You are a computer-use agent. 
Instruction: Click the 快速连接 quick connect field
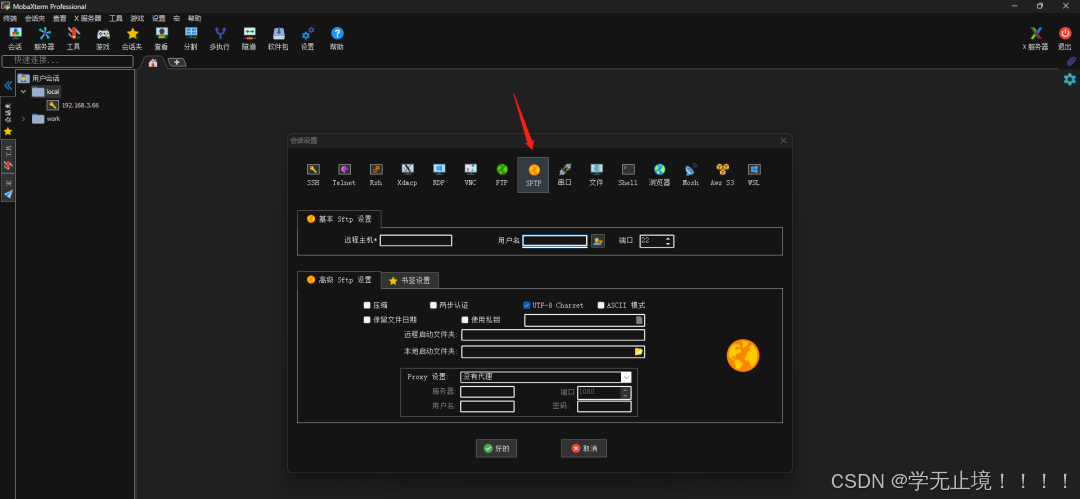click(68, 61)
